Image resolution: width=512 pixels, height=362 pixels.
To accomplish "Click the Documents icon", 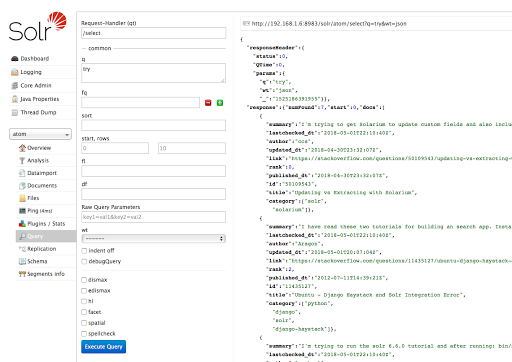I will (x=22, y=186).
